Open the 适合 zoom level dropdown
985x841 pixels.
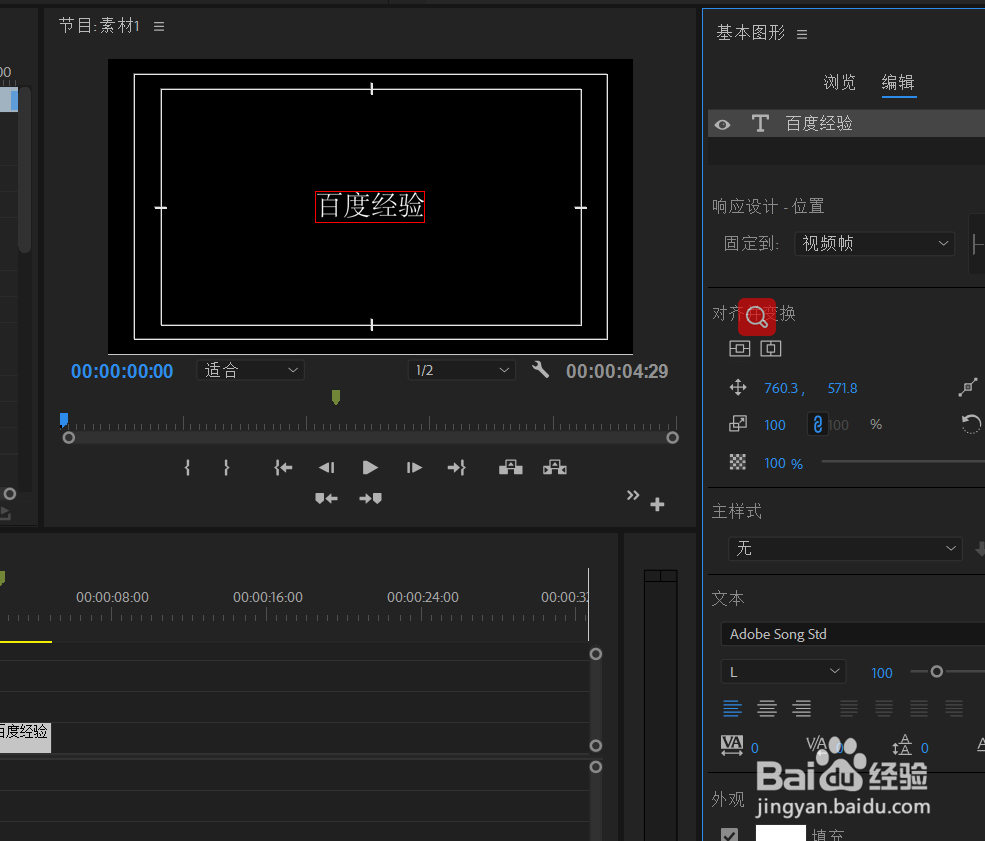(251, 371)
